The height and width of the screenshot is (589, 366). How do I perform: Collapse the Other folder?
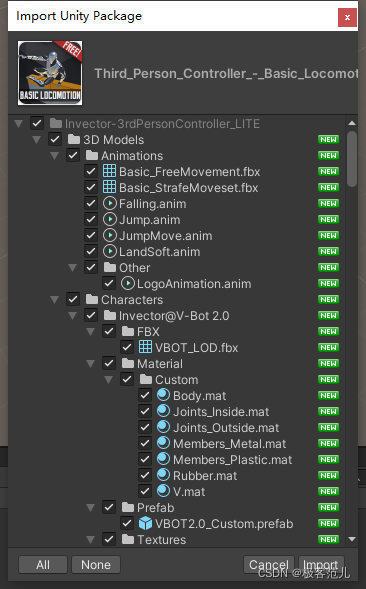click(73, 268)
